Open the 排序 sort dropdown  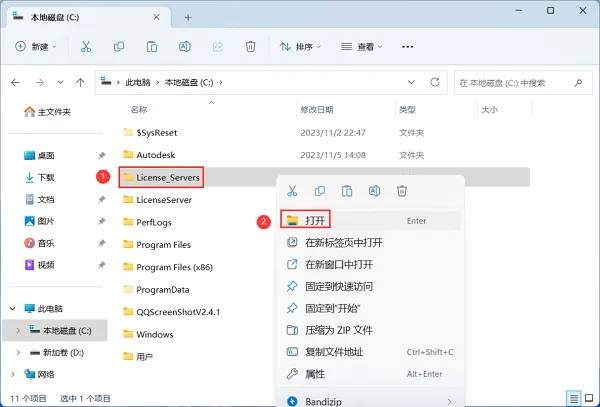300,47
